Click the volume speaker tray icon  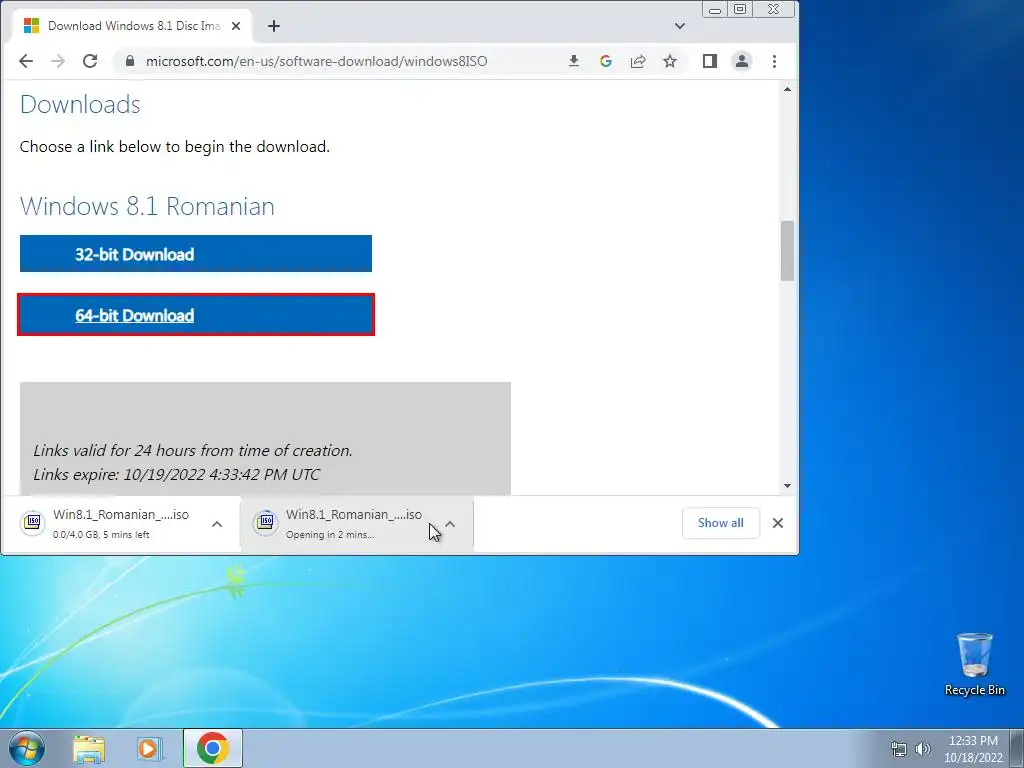pyautogui.click(x=922, y=749)
